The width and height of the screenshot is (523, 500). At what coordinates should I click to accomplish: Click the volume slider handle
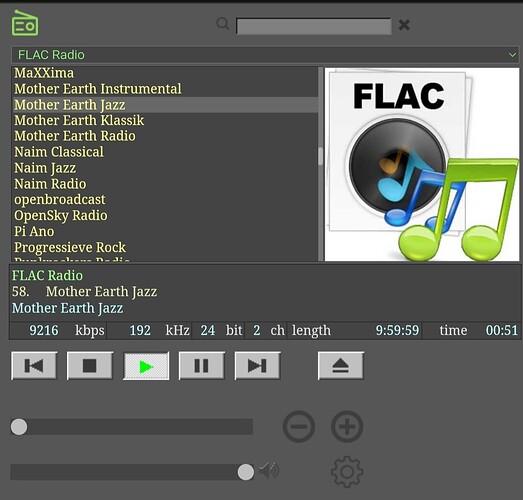coord(246,472)
